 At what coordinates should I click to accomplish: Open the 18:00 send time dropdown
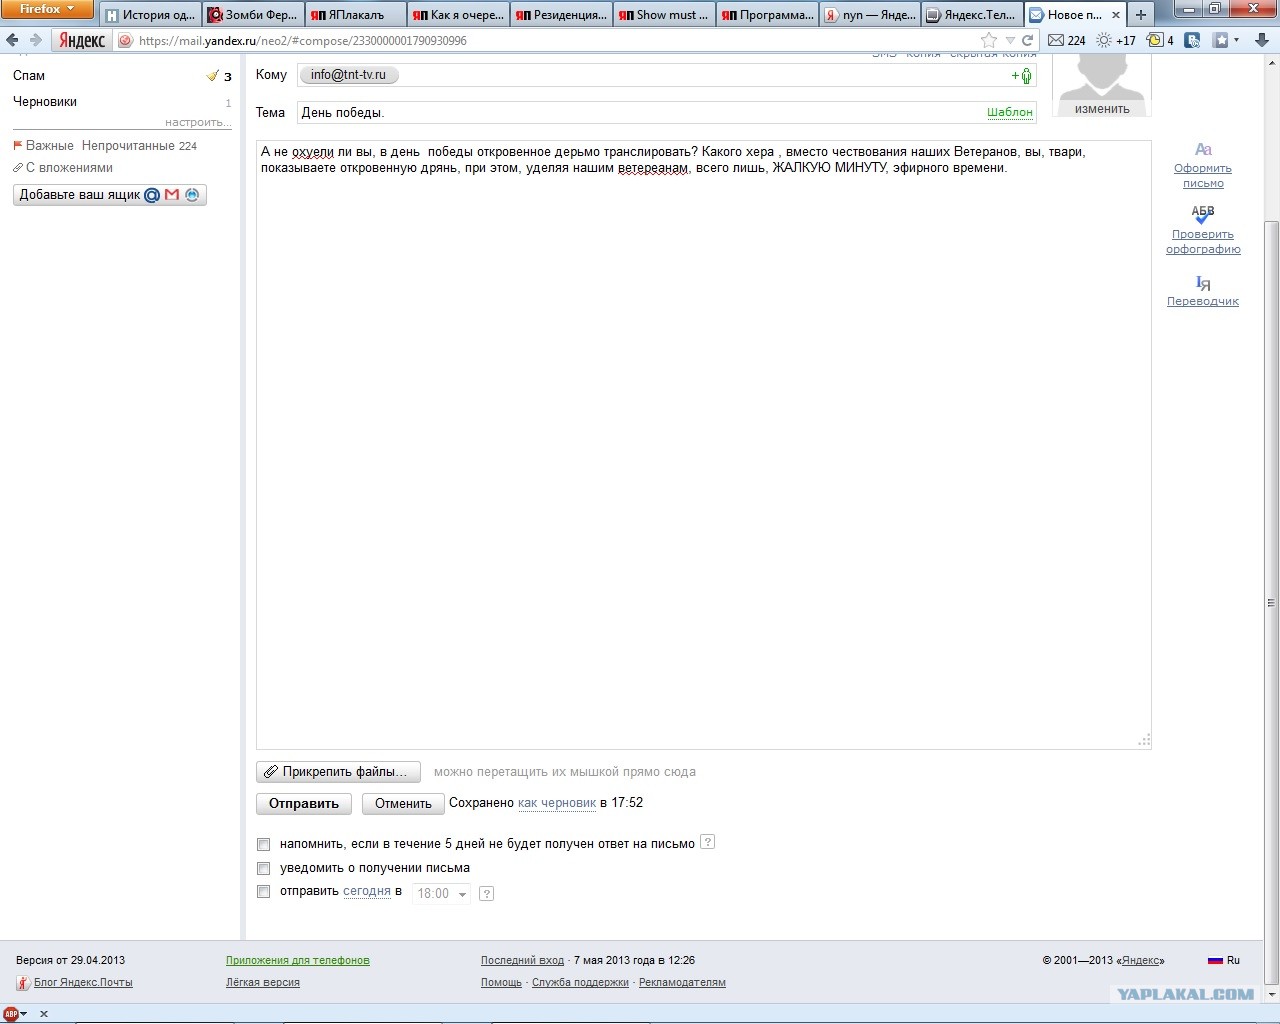tap(441, 894)
